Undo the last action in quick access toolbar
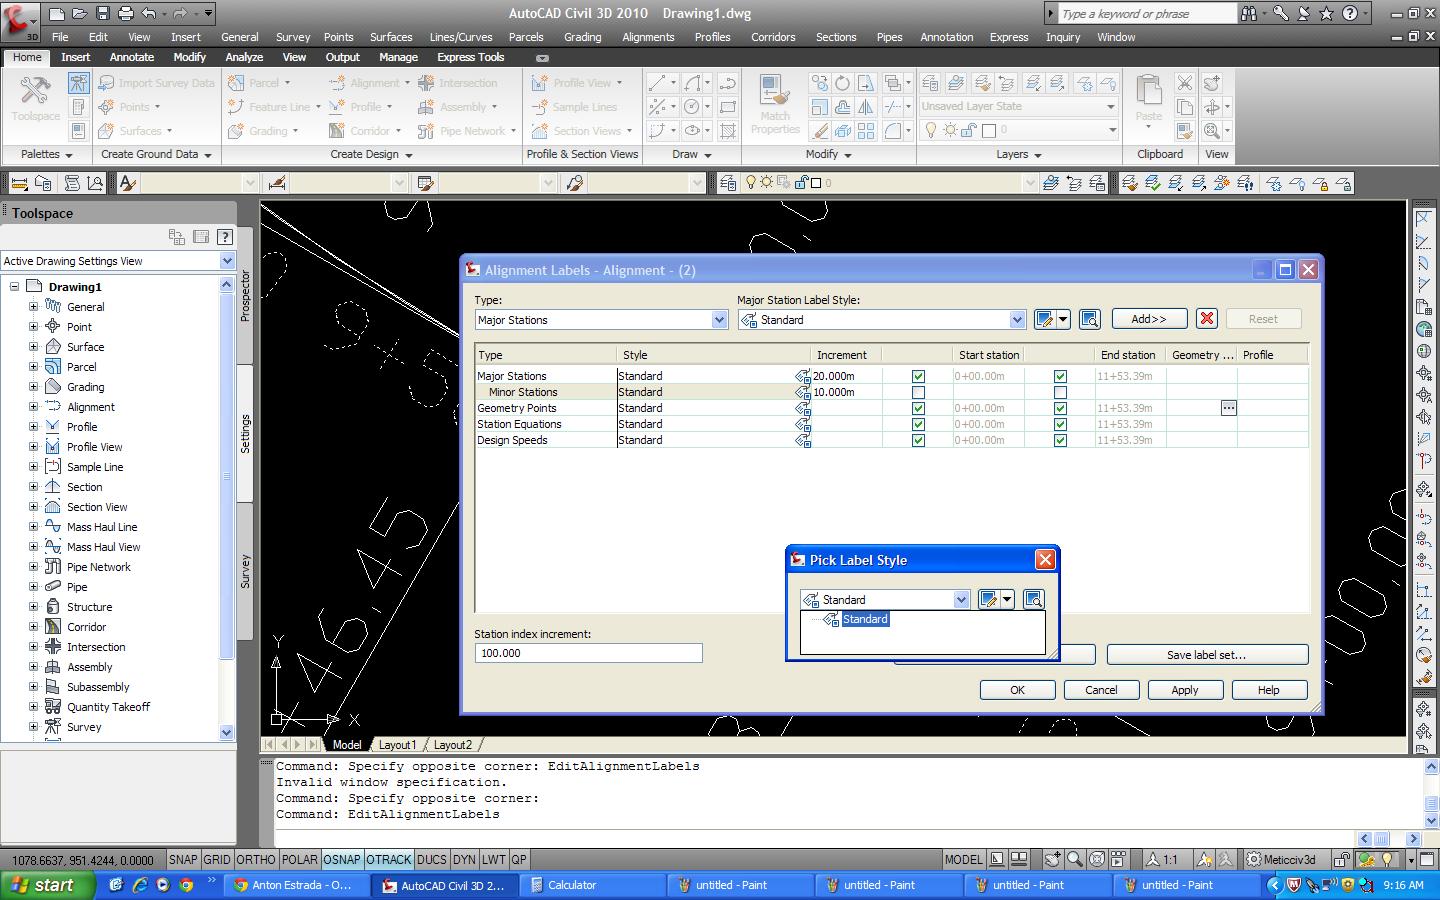1440x900 pixels. (149, 14)
